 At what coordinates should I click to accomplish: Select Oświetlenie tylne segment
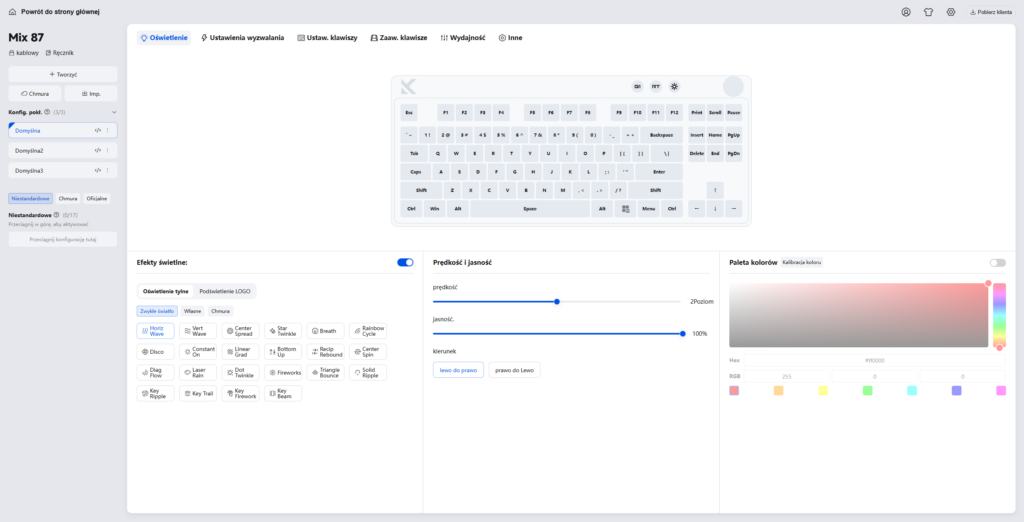(166, 291)
